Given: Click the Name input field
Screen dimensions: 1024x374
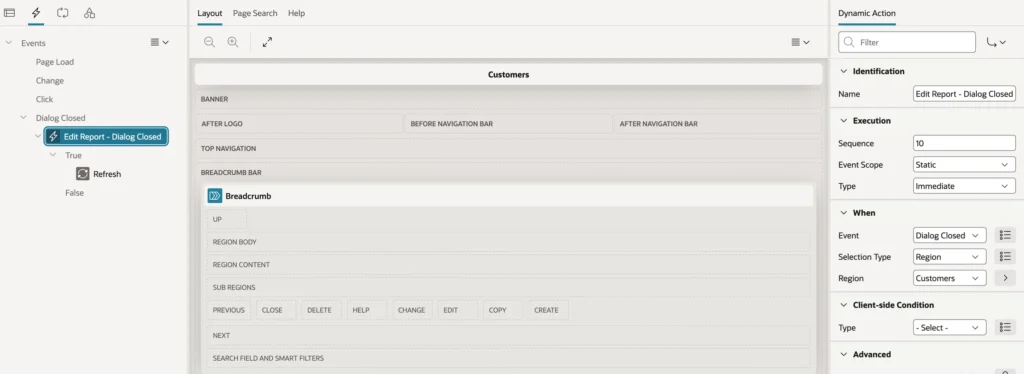Looking at the screenshot, I should 964,94.
